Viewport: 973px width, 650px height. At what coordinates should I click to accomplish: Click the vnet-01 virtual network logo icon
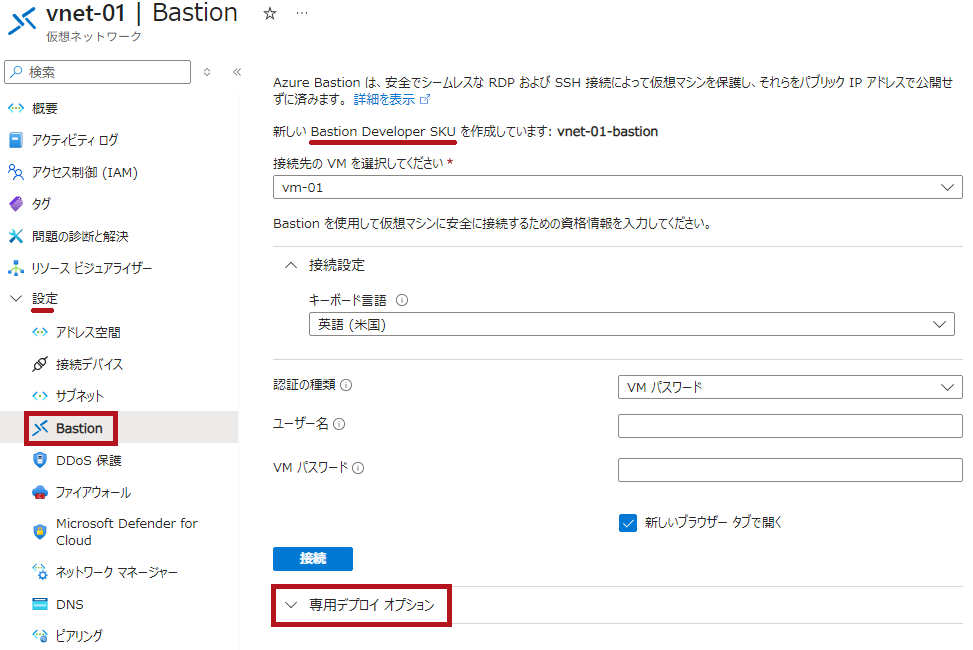(22, 22)
